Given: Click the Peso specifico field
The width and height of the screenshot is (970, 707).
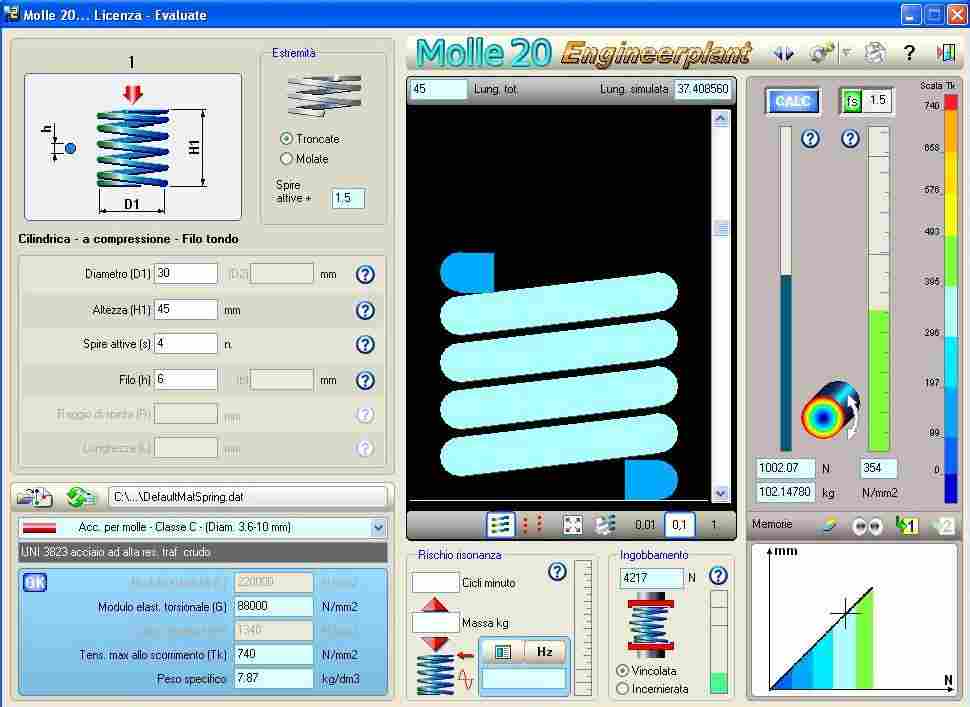Looking at the screenshot, I should pos(273,679).
